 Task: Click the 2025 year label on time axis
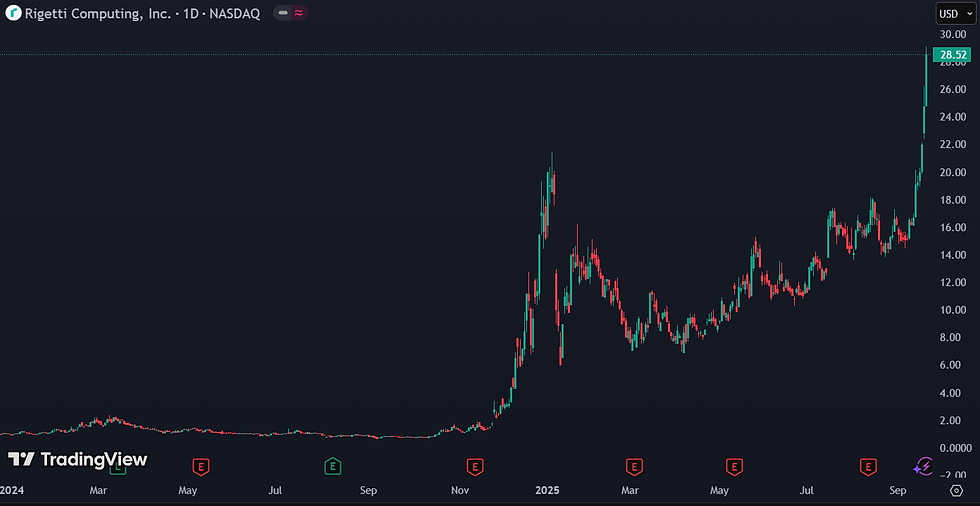click(x=548, y=490)
